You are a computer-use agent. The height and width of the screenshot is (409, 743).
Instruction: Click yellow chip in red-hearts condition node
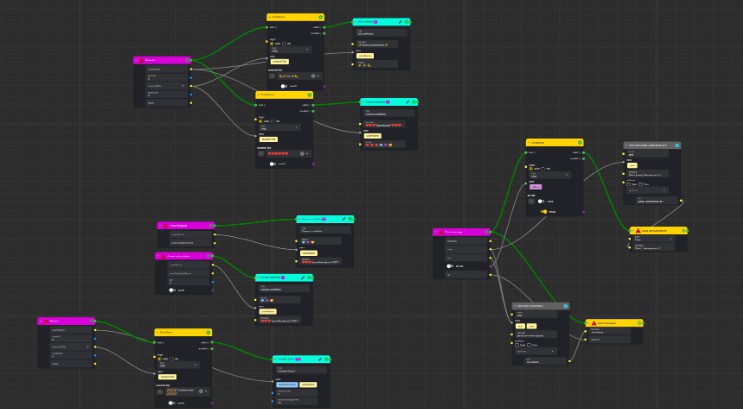click(269, 139)
